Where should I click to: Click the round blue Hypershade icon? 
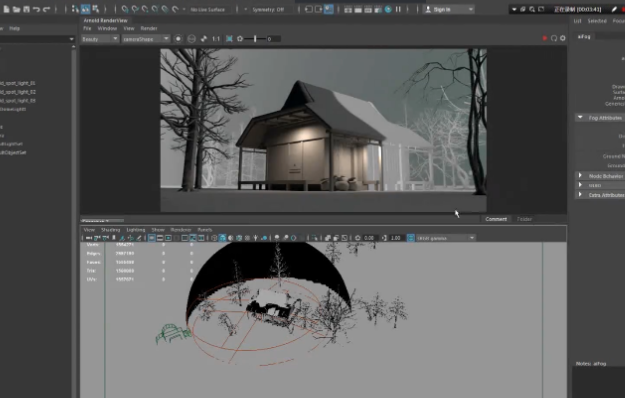tap(388, 9)
